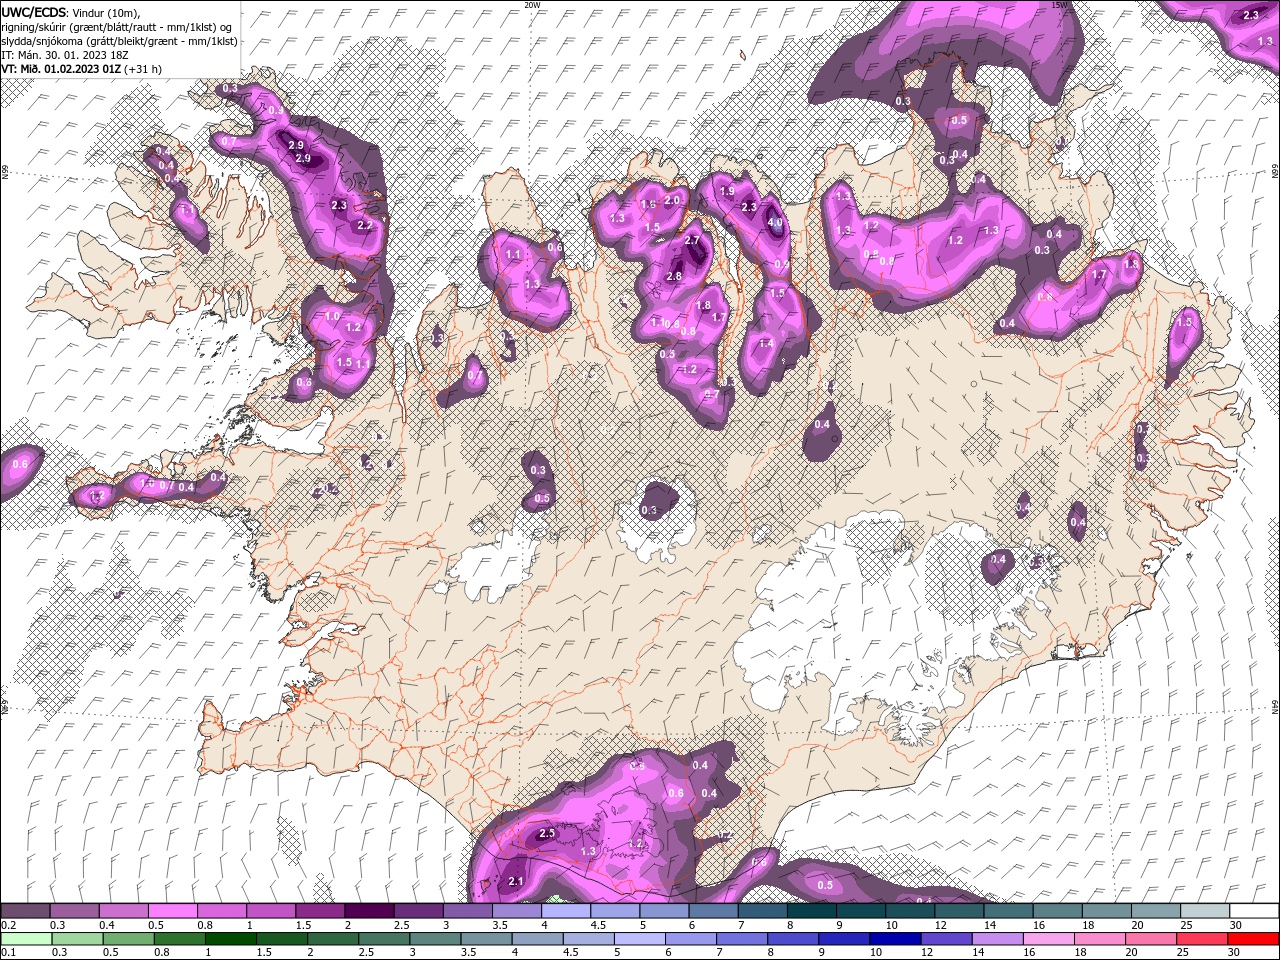Viewport: 1280px width, 960px height.
Task: Click the '15W' longitude label
Action: click(x=1059, y=5)
